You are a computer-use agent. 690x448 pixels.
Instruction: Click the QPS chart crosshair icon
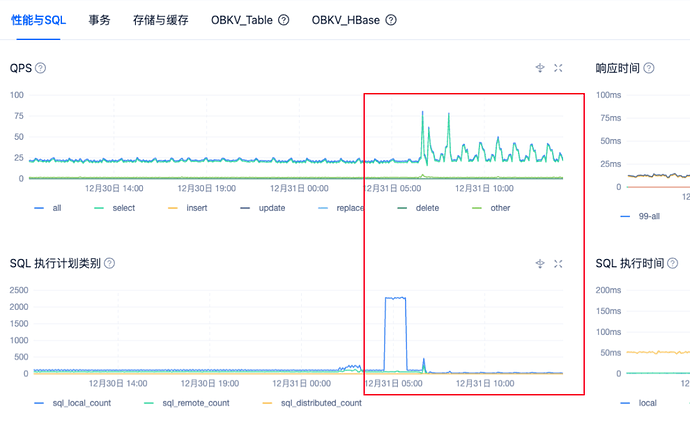point(540,68)
